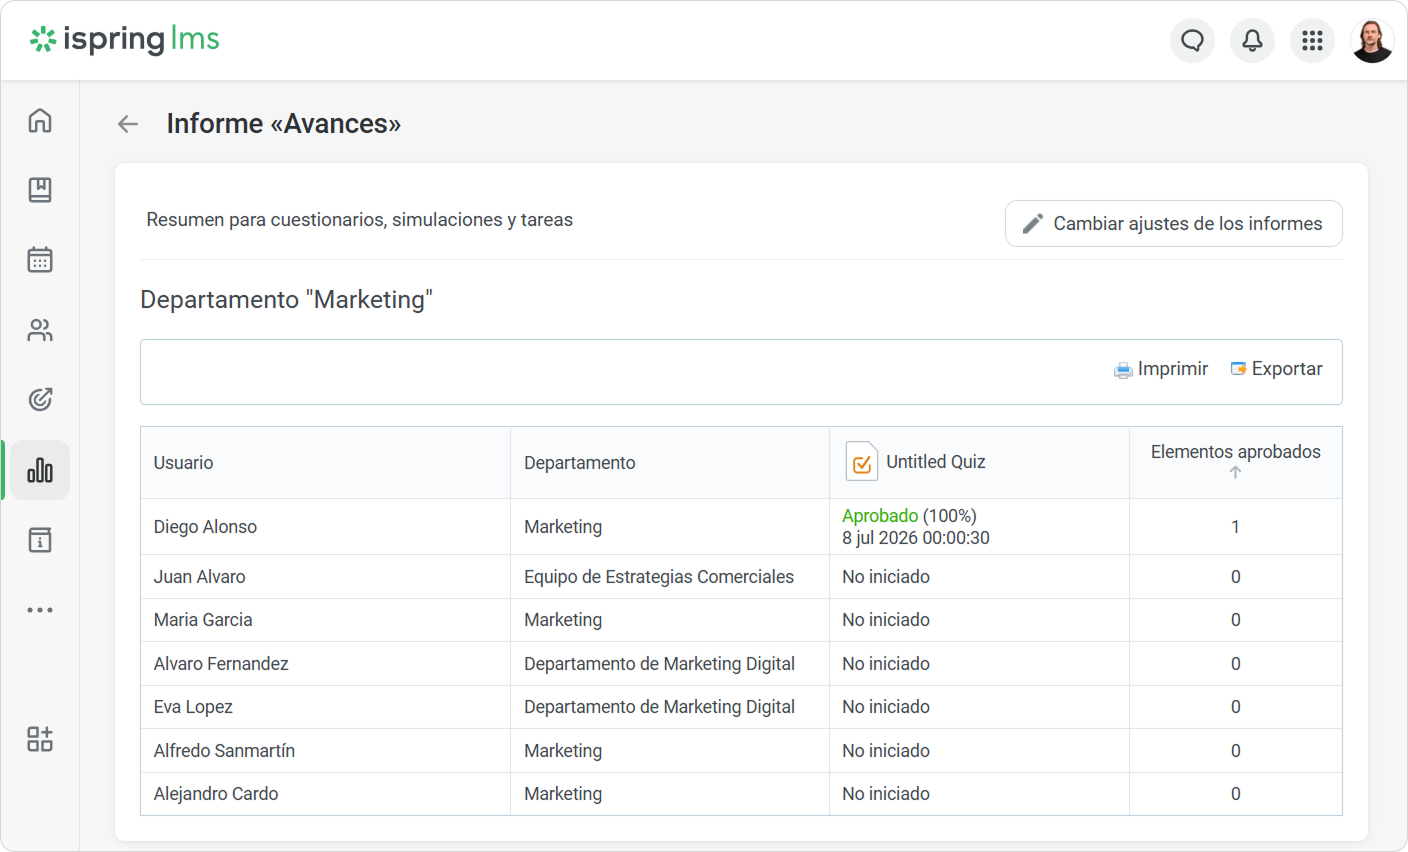Click Exportar to export report
The width and height of the screenshot is (1408, 852).
1276,369
